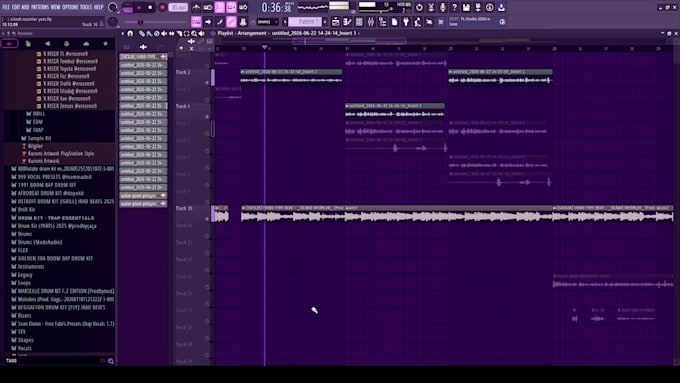Open the Mixer window icon
Viewport: 680px width, 383px height.
371,22
